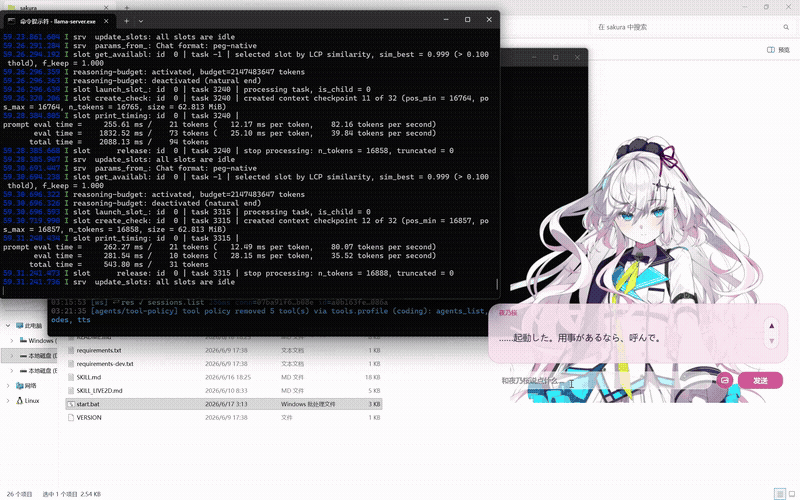Viewport: 800px width, 500px height.
Task: Click the '18 KB' size of SKILL.md
Action: pyautogui.click(x=372, y=377)
